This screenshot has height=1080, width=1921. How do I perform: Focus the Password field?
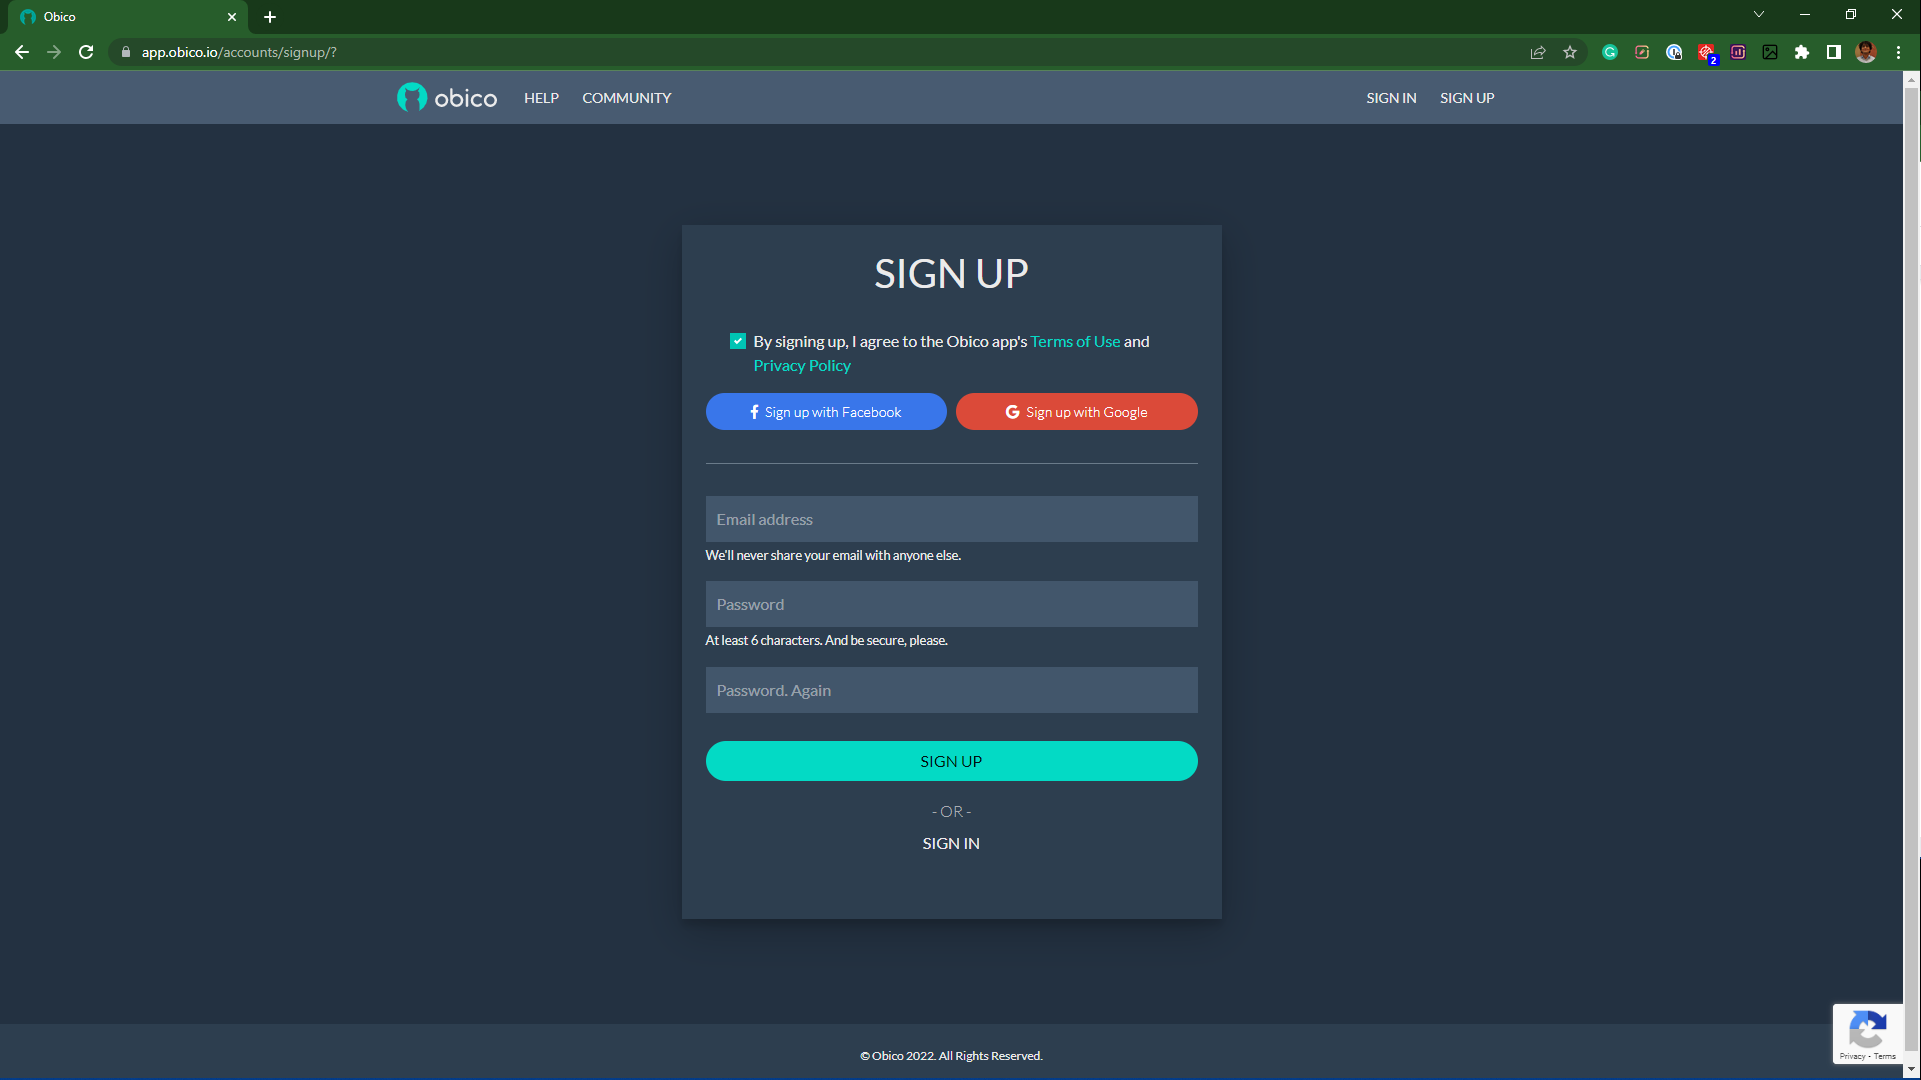tap(952, 604)
